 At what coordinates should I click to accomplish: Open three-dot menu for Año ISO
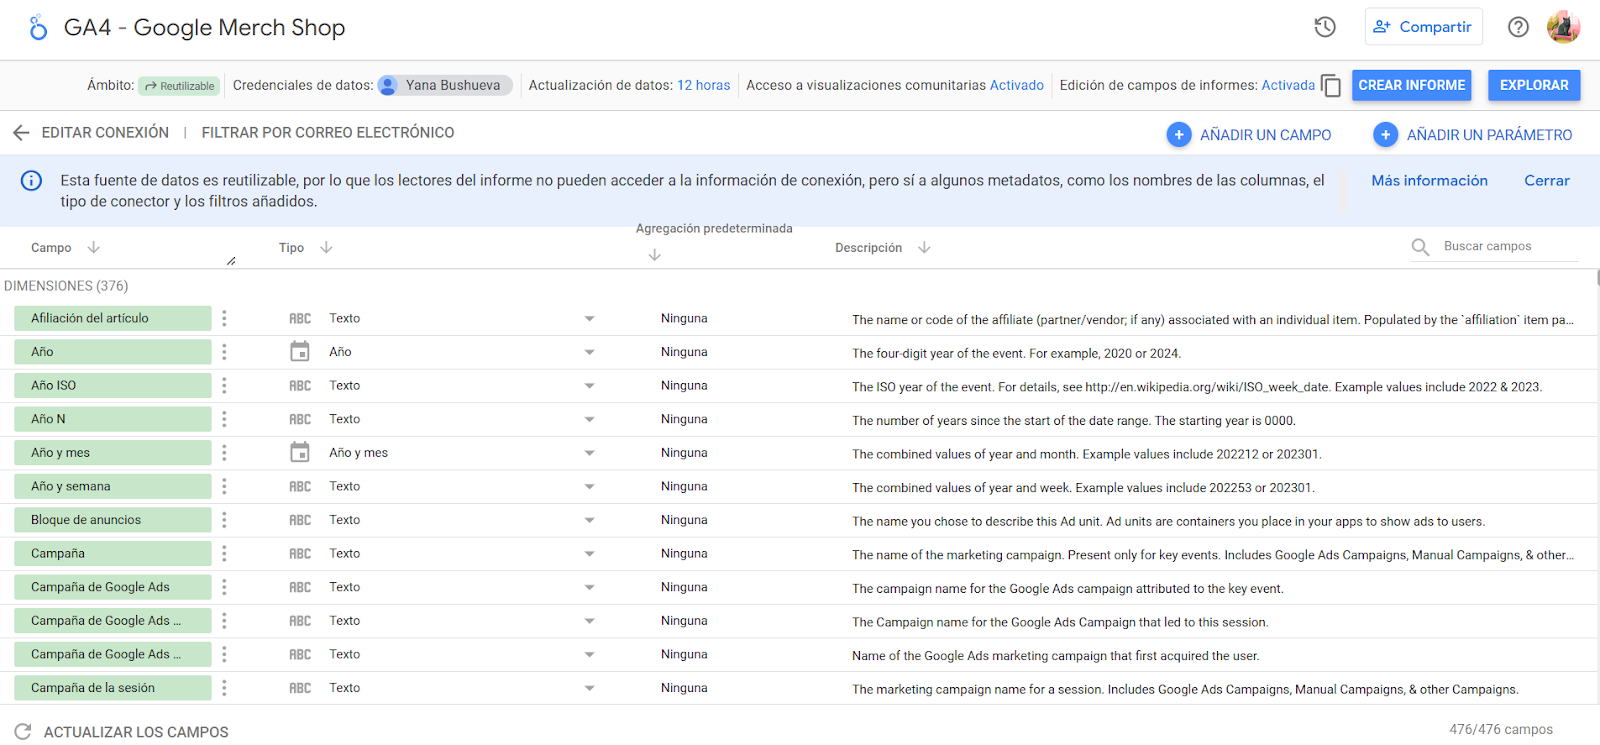coord(224,385)
